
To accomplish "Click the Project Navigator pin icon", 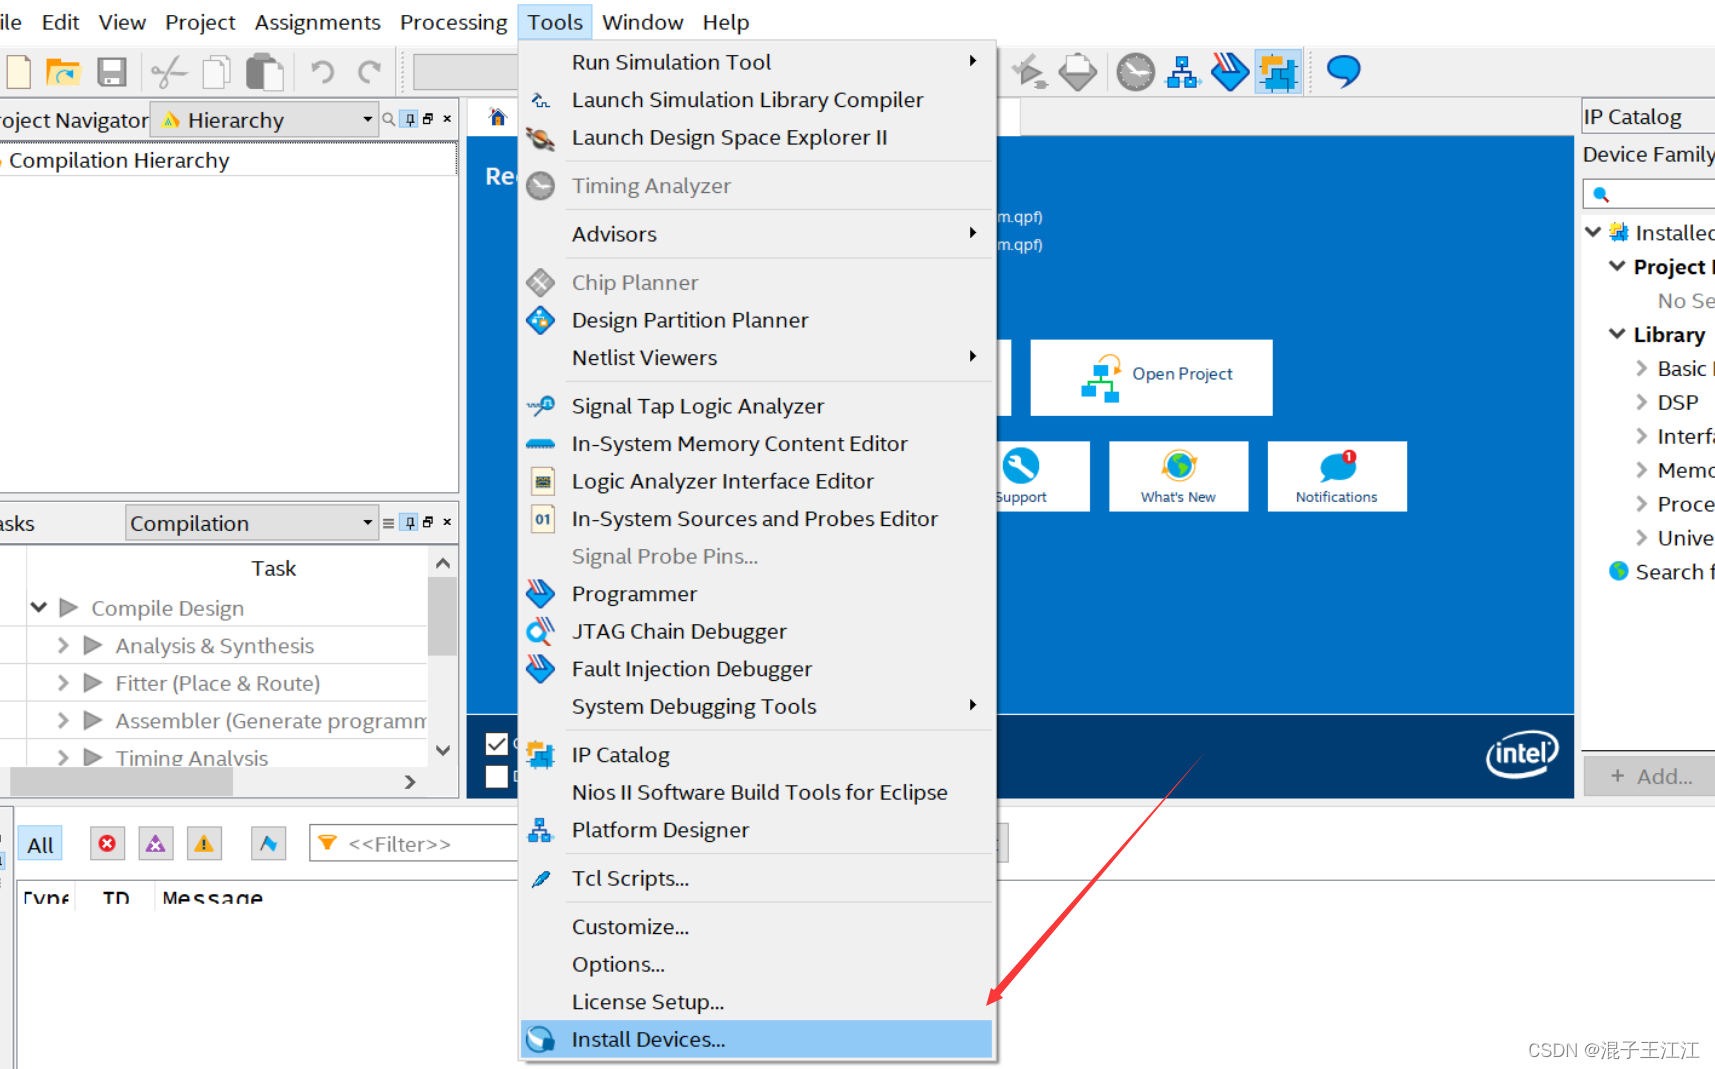I will [x=409, y=119].
